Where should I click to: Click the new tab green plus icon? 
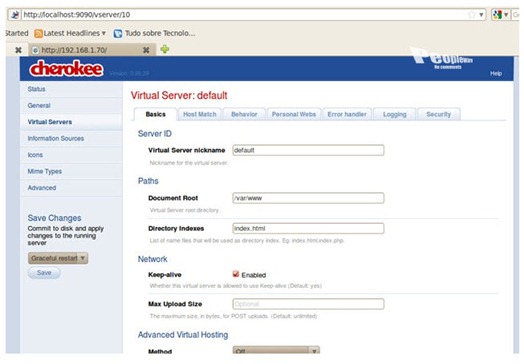[165, 49]
